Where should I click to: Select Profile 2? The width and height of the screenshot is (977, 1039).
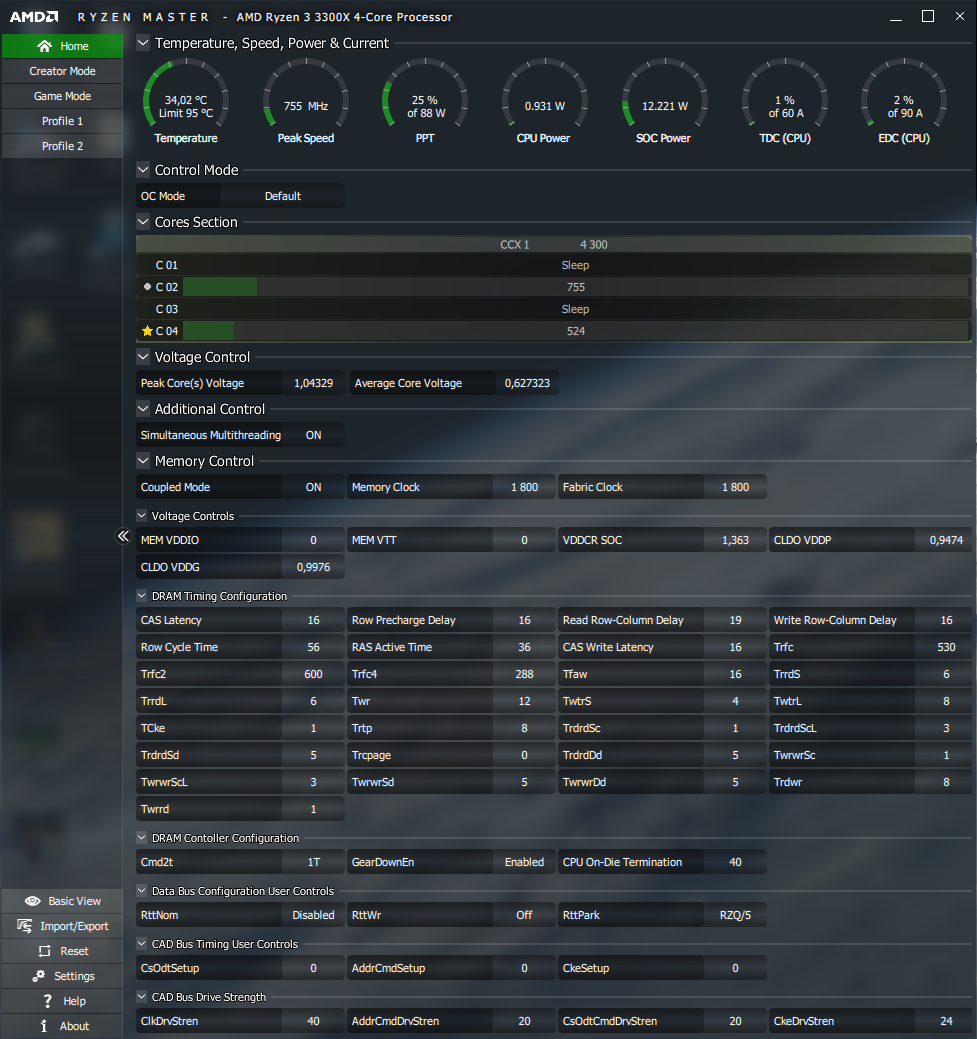(62, 146)
